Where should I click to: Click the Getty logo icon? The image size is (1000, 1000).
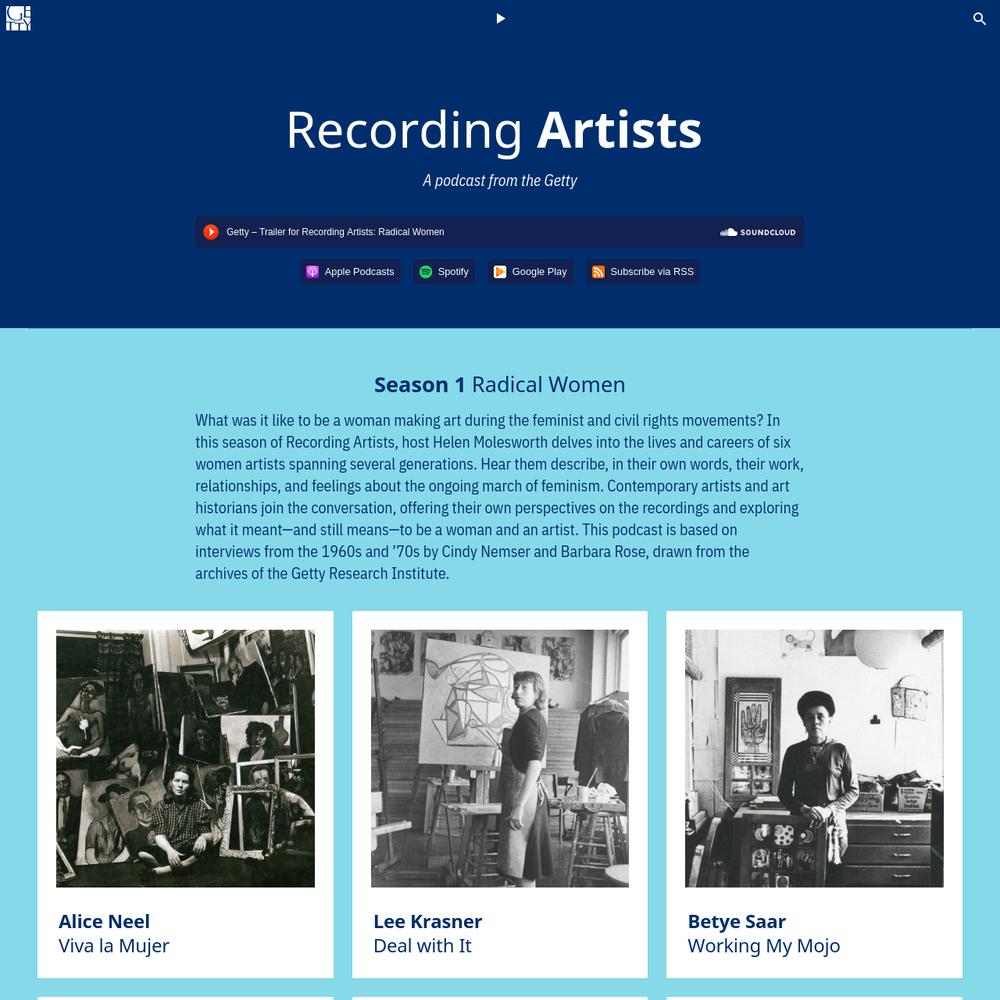click(x=18, y=18)
